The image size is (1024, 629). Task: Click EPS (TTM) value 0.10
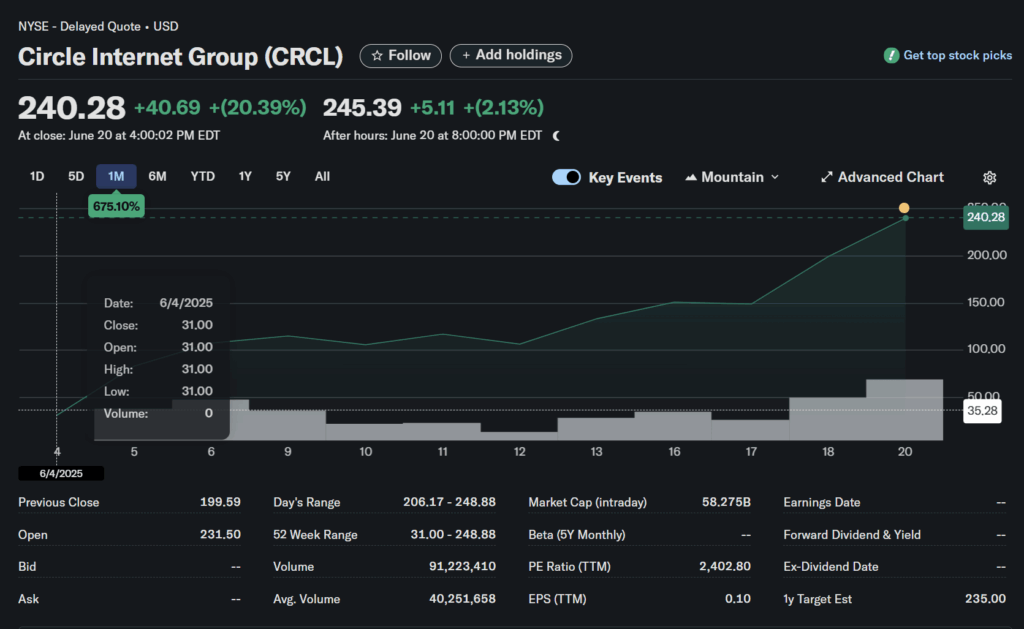point(738,599)
